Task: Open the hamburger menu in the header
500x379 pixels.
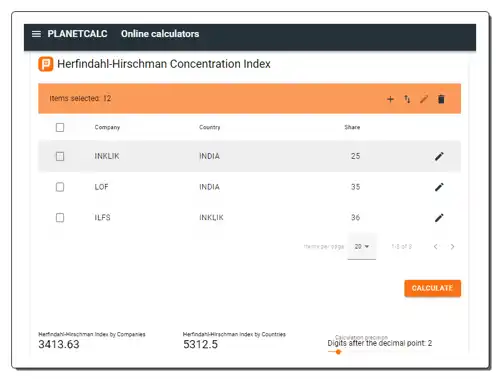Action: tap(36, 34)
